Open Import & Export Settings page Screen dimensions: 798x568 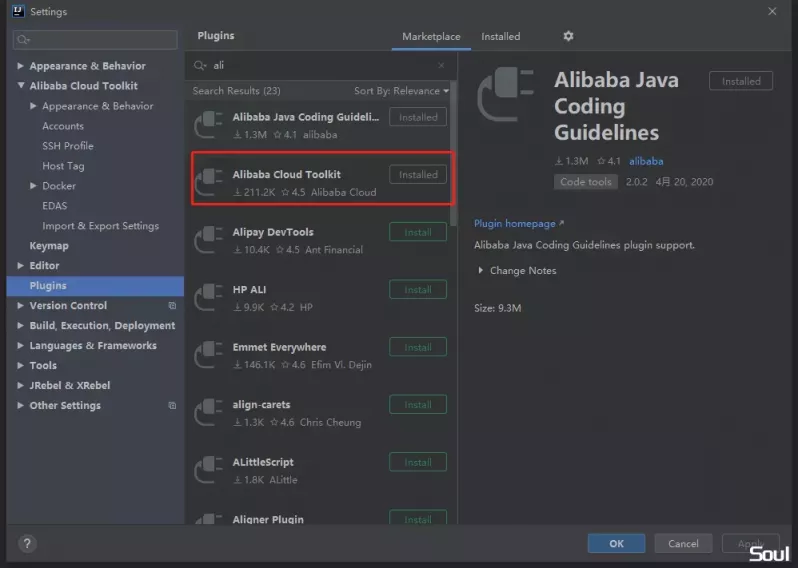click(100, 225)
